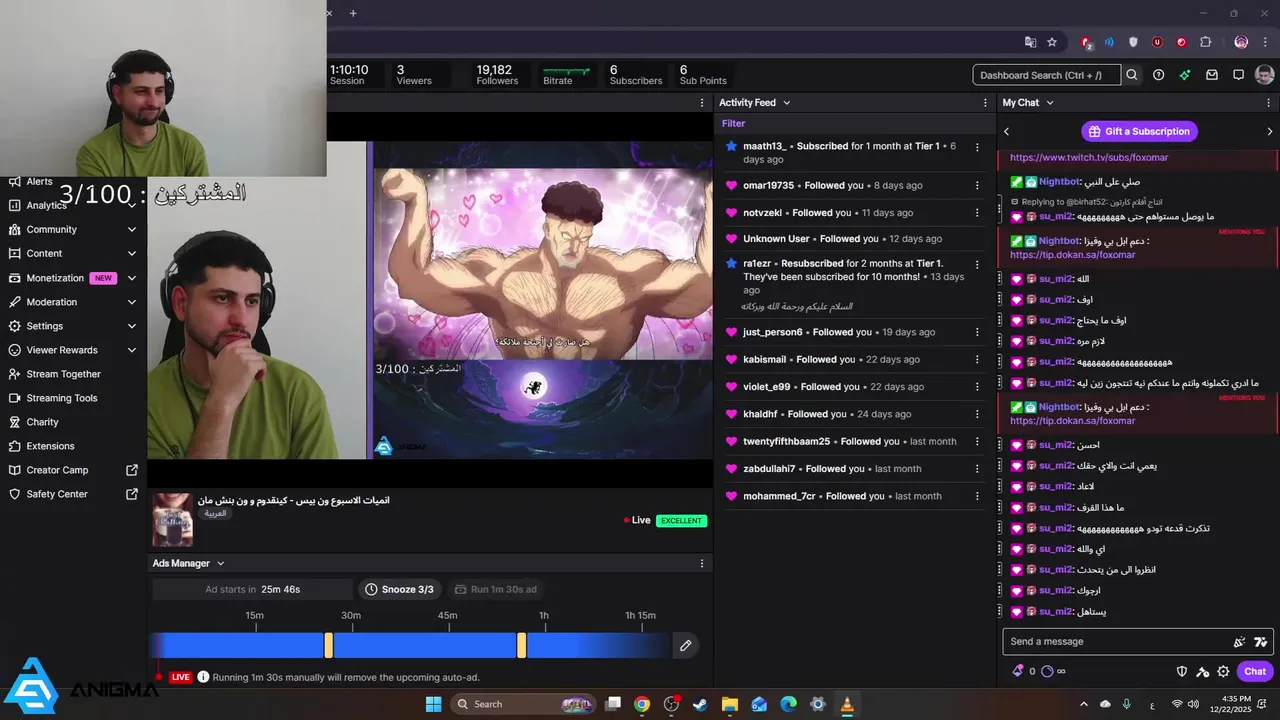Viewport: 1280px width, 720px height.
Task: Open Shield Mode icon below chat
Action: tap(1182, 672)
